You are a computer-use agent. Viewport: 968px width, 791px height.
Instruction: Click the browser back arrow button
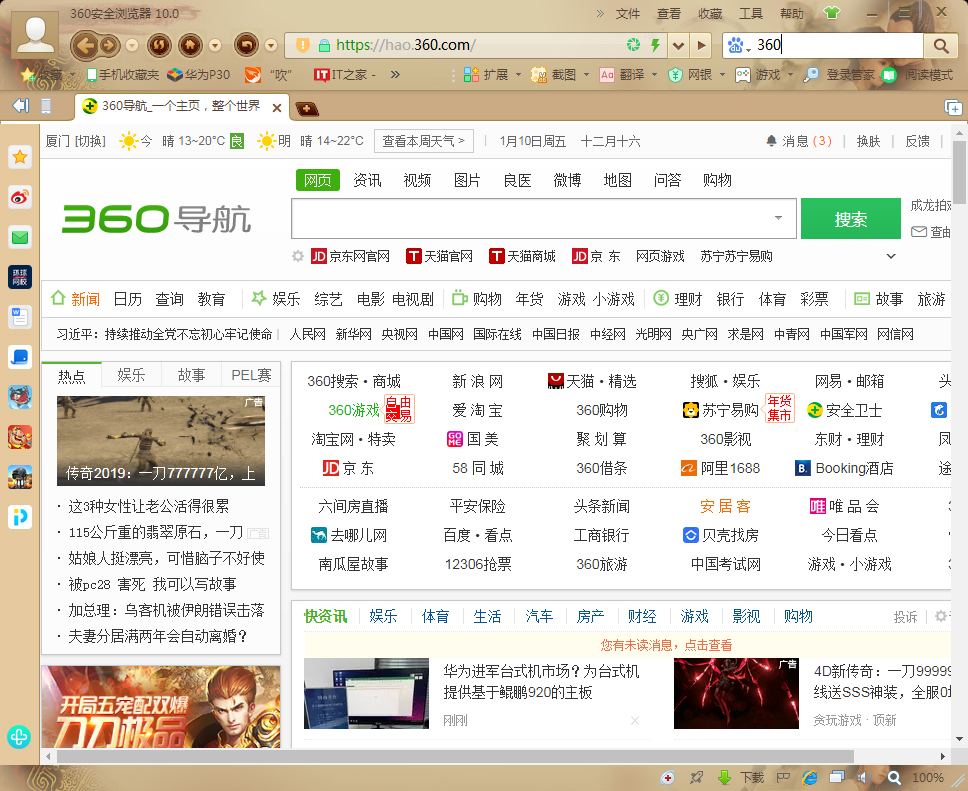[x=84, y=45]
